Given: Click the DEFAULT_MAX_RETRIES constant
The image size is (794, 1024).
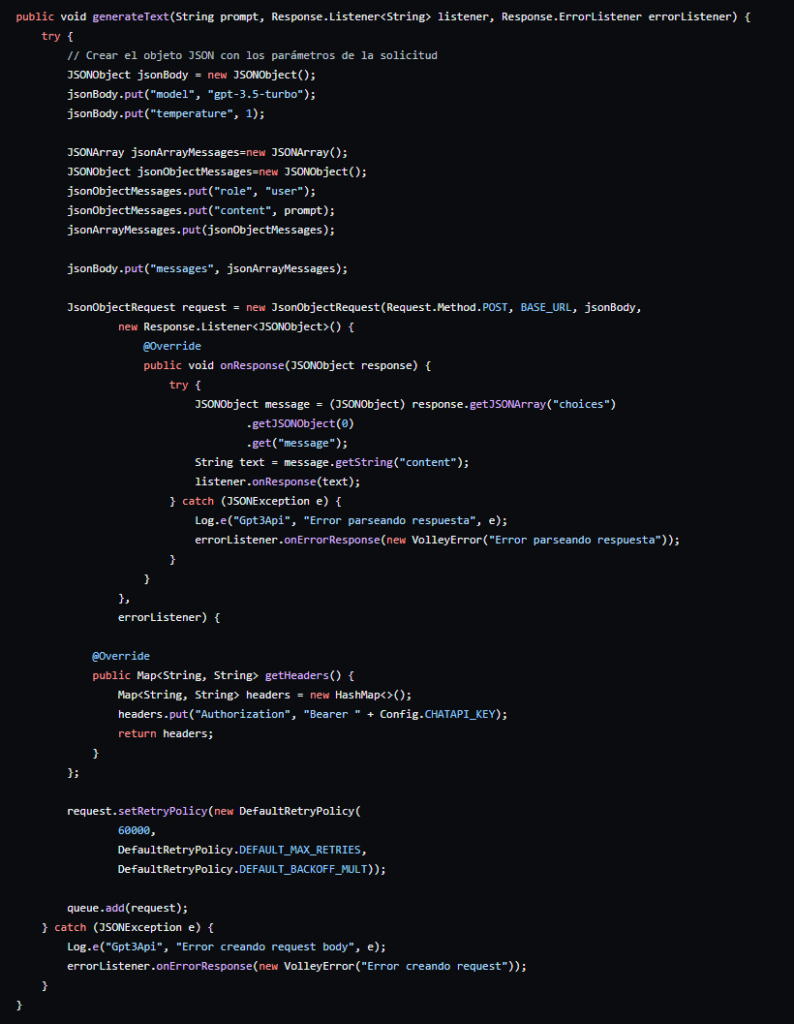Looking at the screenshot, I should click(302, 850).
